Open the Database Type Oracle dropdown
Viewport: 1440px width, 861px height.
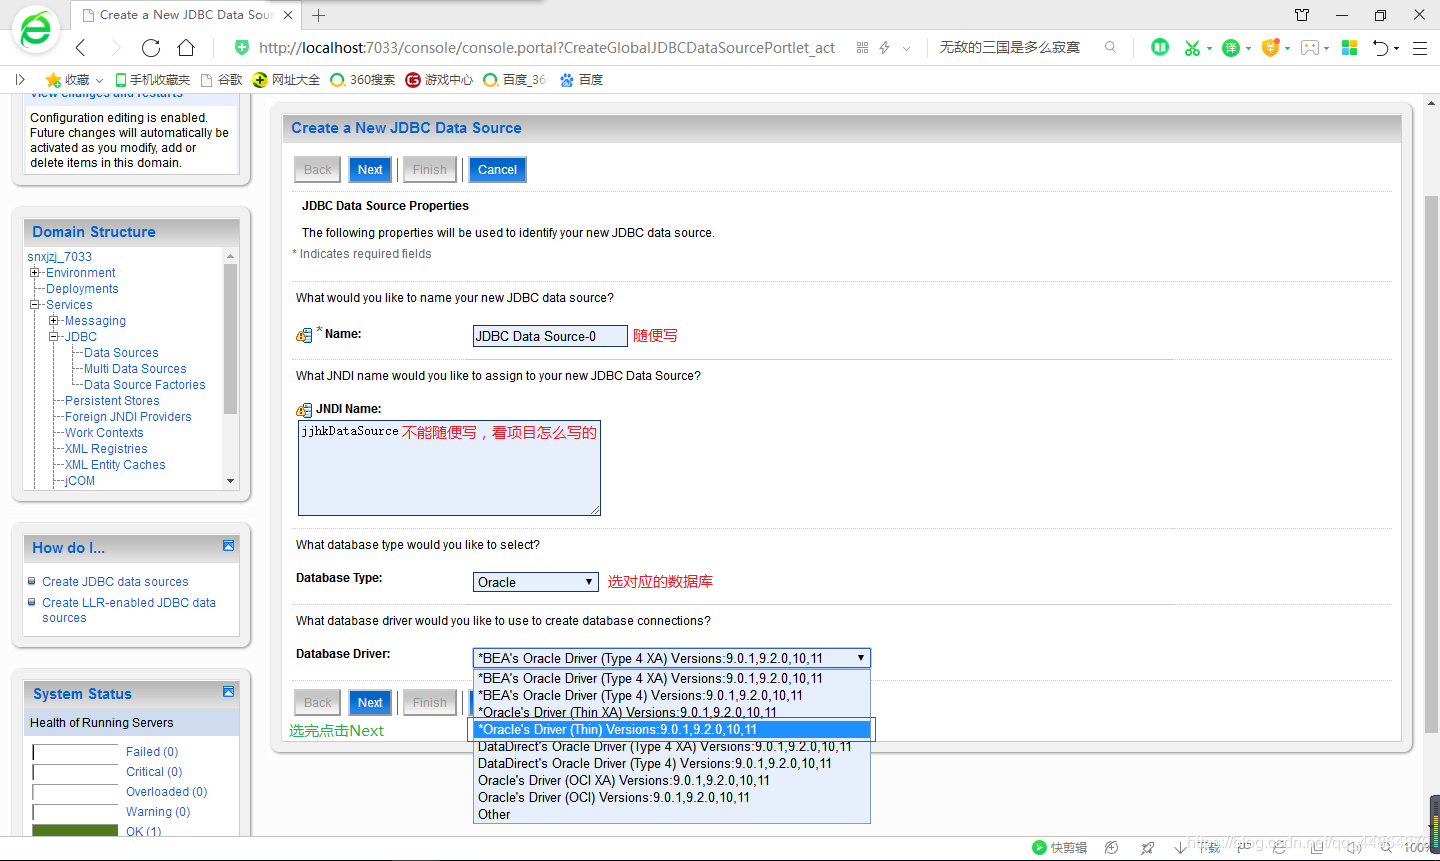click(535, 582)
